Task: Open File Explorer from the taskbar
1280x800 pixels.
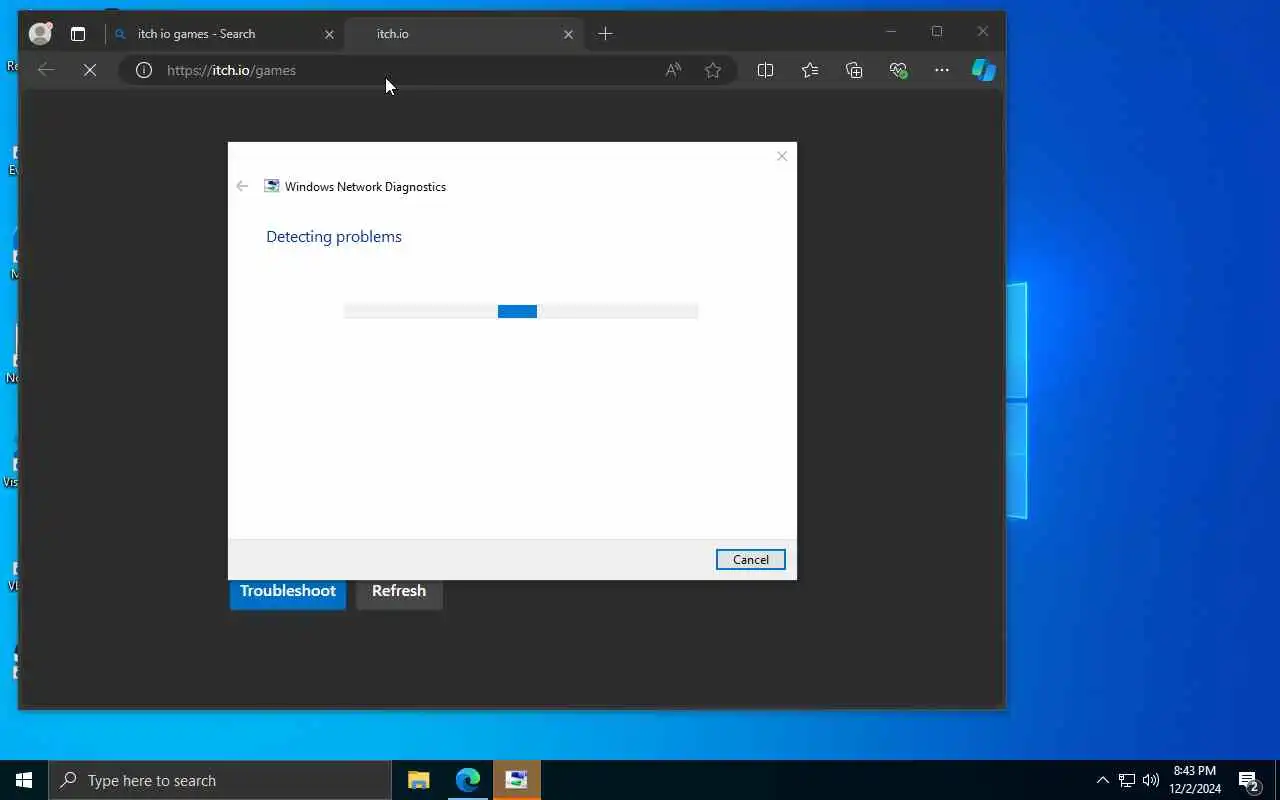Action: pos(419,780)
